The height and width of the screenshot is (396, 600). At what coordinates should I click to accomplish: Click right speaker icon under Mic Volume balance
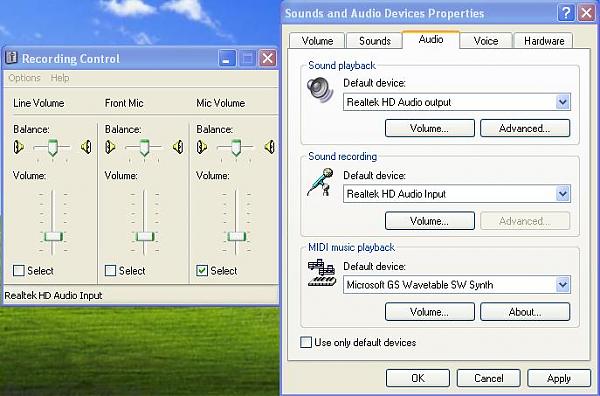(270, 147)
